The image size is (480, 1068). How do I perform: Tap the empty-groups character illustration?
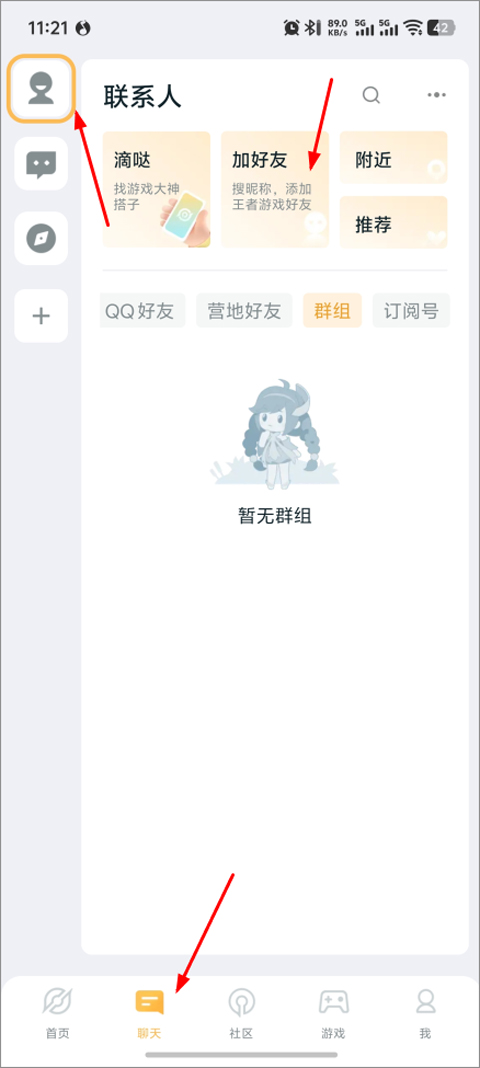tap(274, 434)
